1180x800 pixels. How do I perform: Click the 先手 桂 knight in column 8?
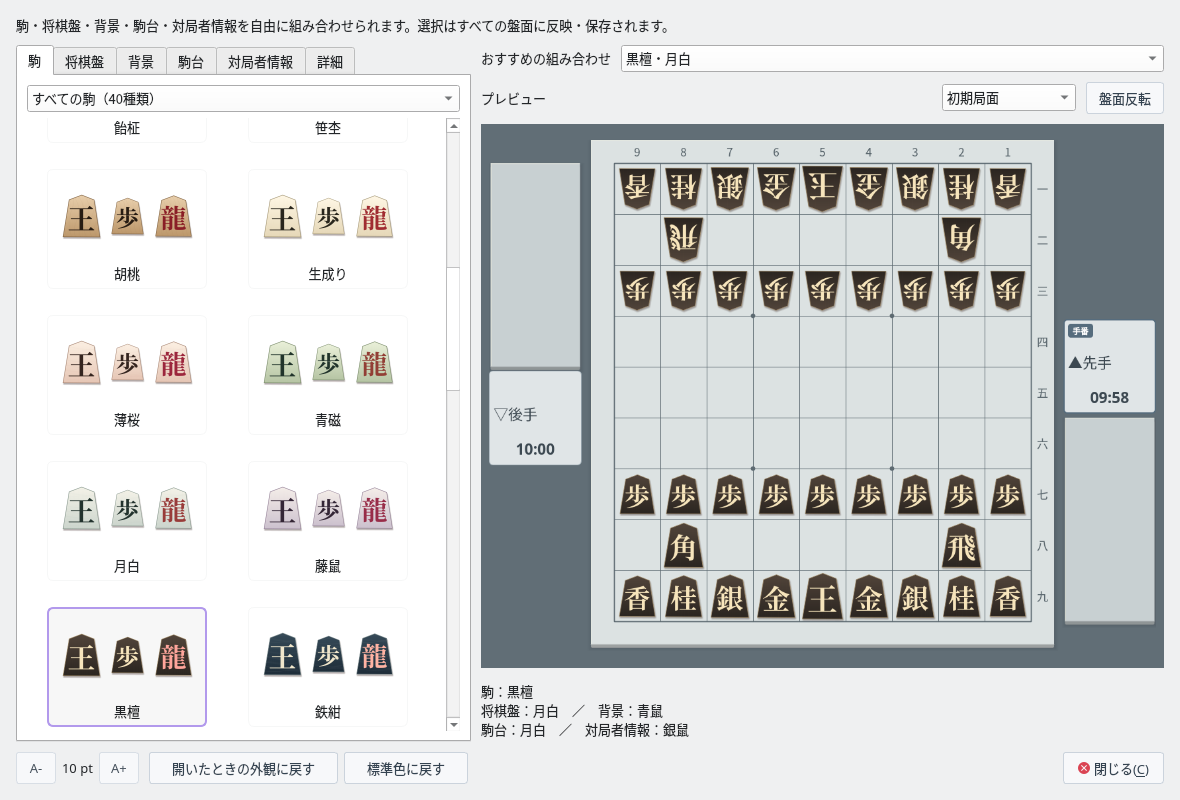click(x=683, y=598)
